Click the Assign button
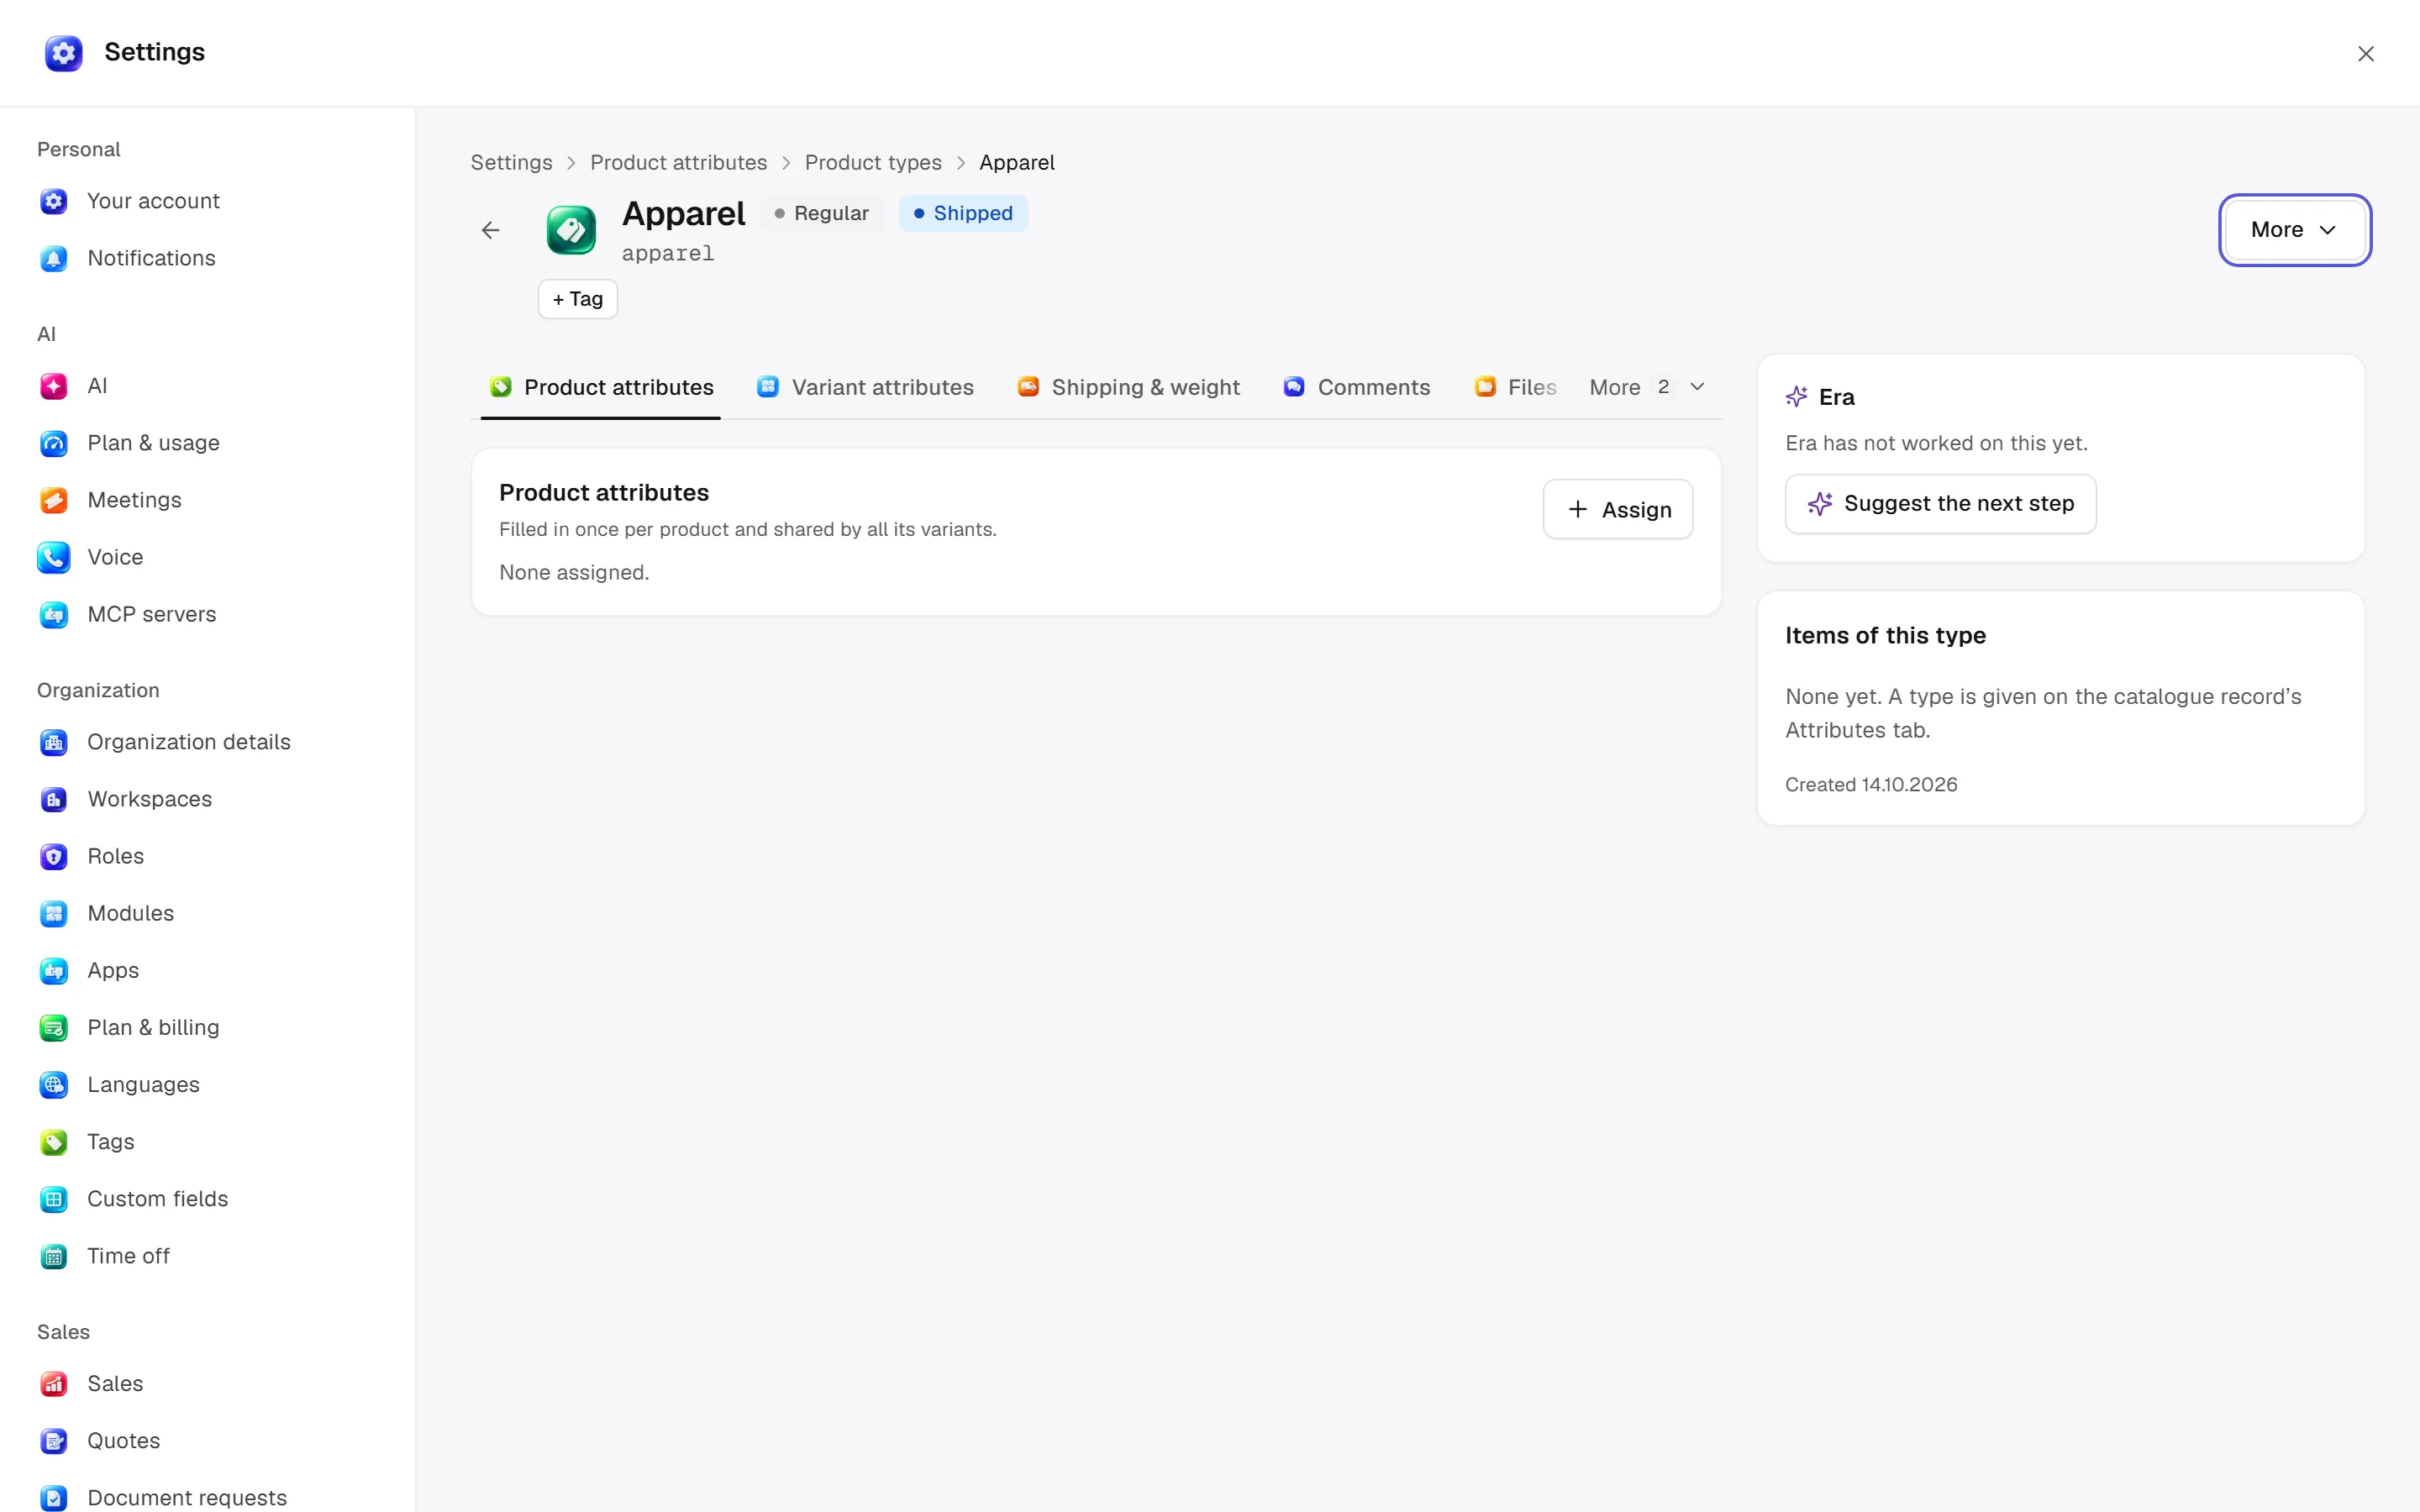This screenshot has height=1512, width=2420. pyautogui.click(x=1617, y=509)
